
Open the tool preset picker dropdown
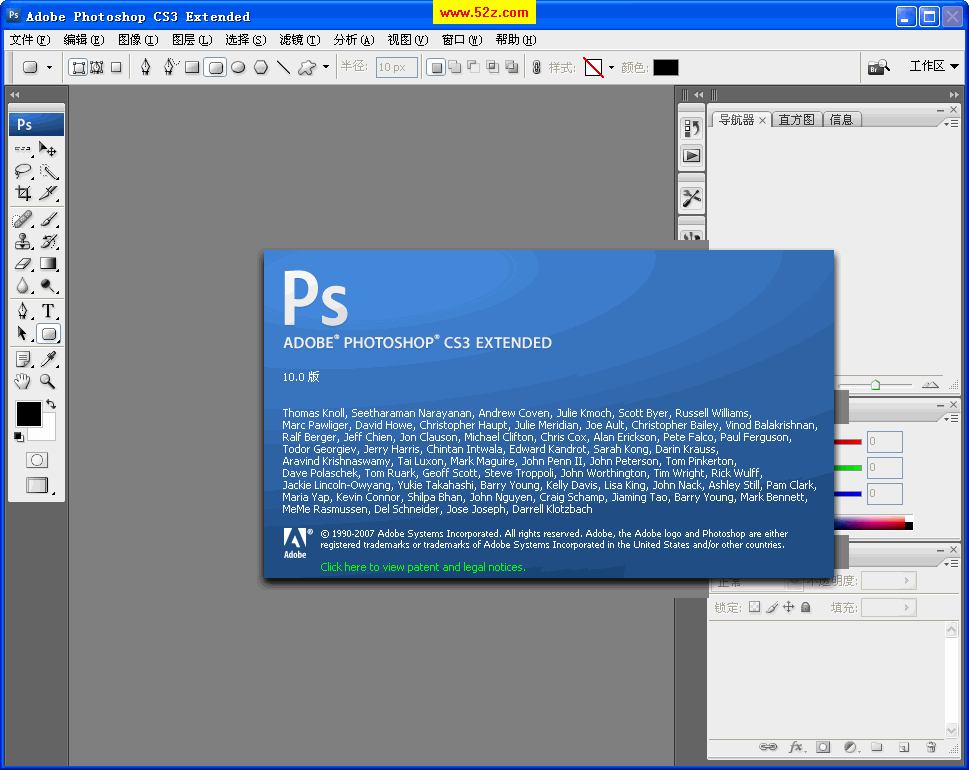pyautogui.click(x=49, y=68)
